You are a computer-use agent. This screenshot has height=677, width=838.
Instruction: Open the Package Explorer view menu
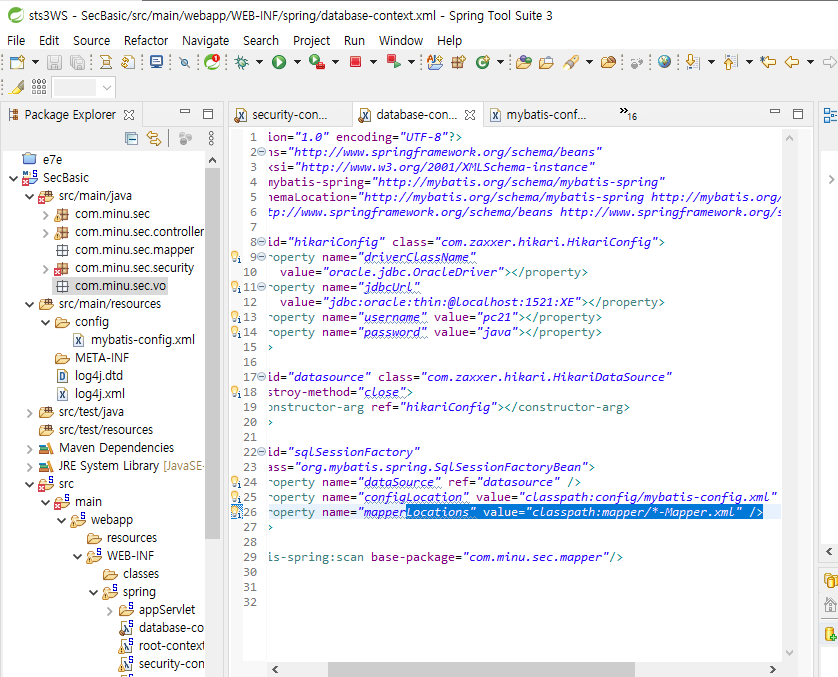(x=211, y=138)
